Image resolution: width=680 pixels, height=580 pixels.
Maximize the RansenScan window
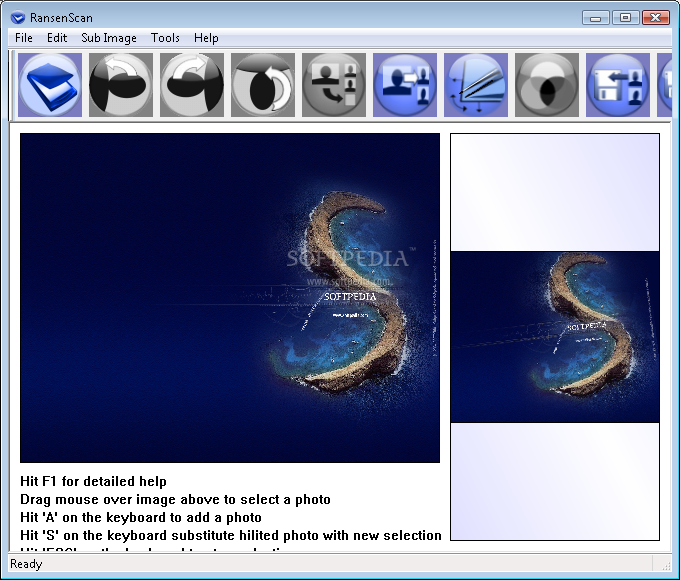tap(625, 18)
